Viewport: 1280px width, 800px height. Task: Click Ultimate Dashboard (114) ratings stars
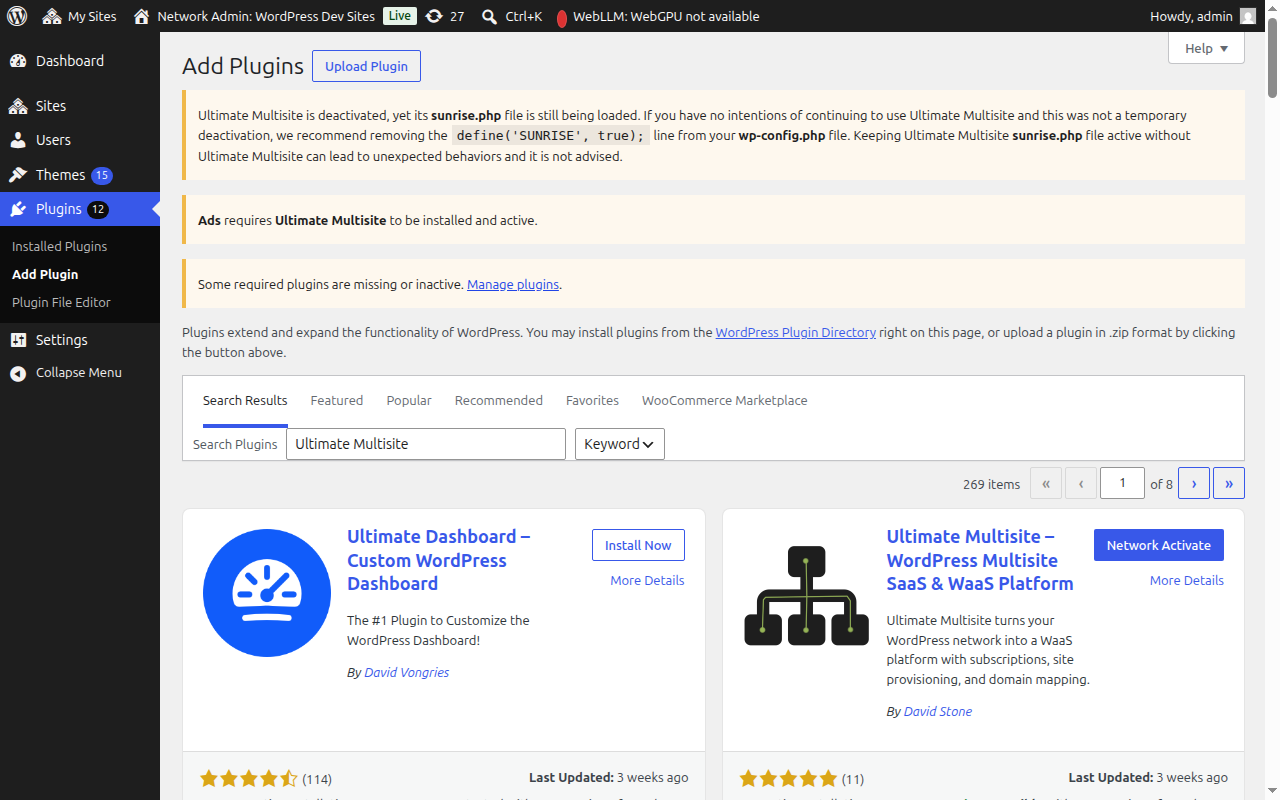pyautogui.click(x=249, y=778)
